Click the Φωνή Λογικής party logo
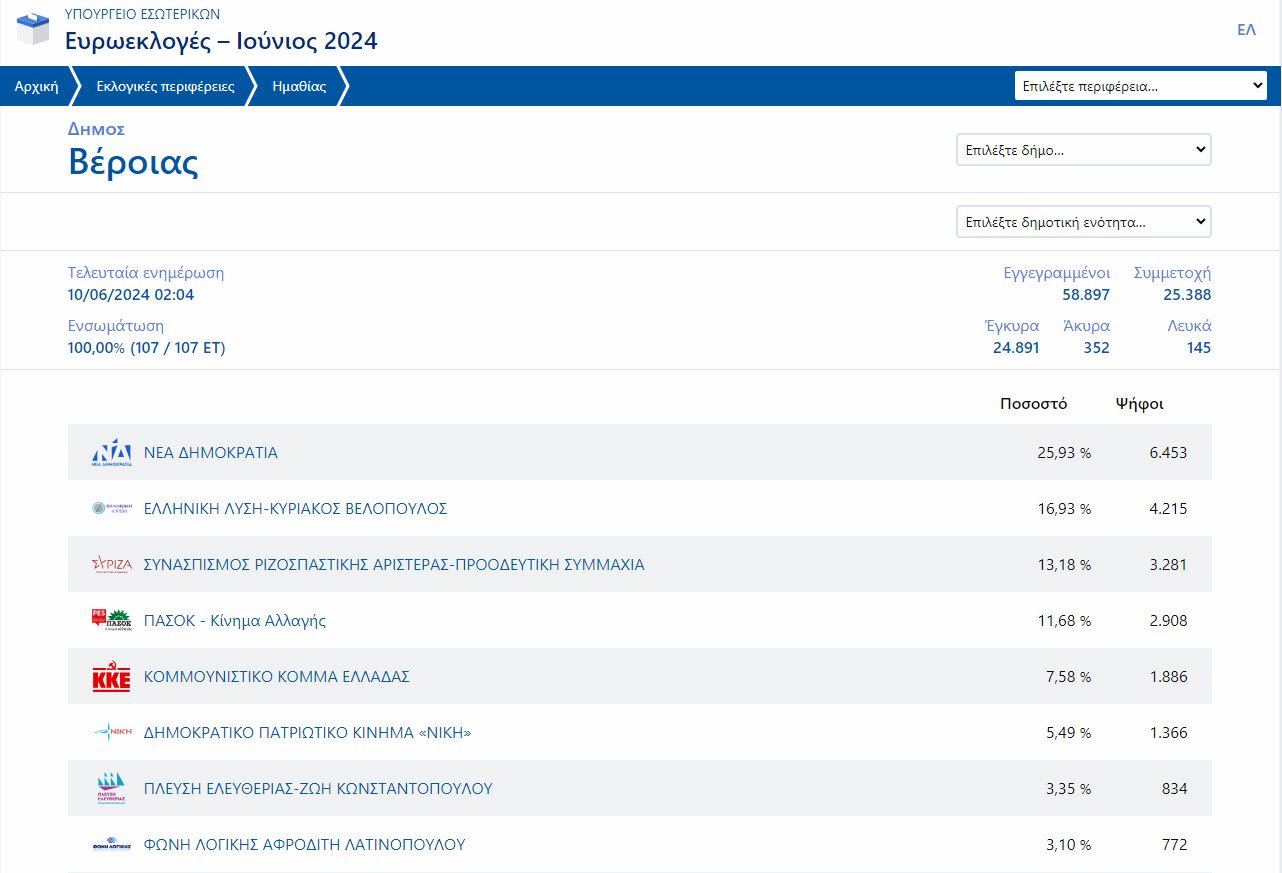The image size is (1282, 873). pos(111,845)
